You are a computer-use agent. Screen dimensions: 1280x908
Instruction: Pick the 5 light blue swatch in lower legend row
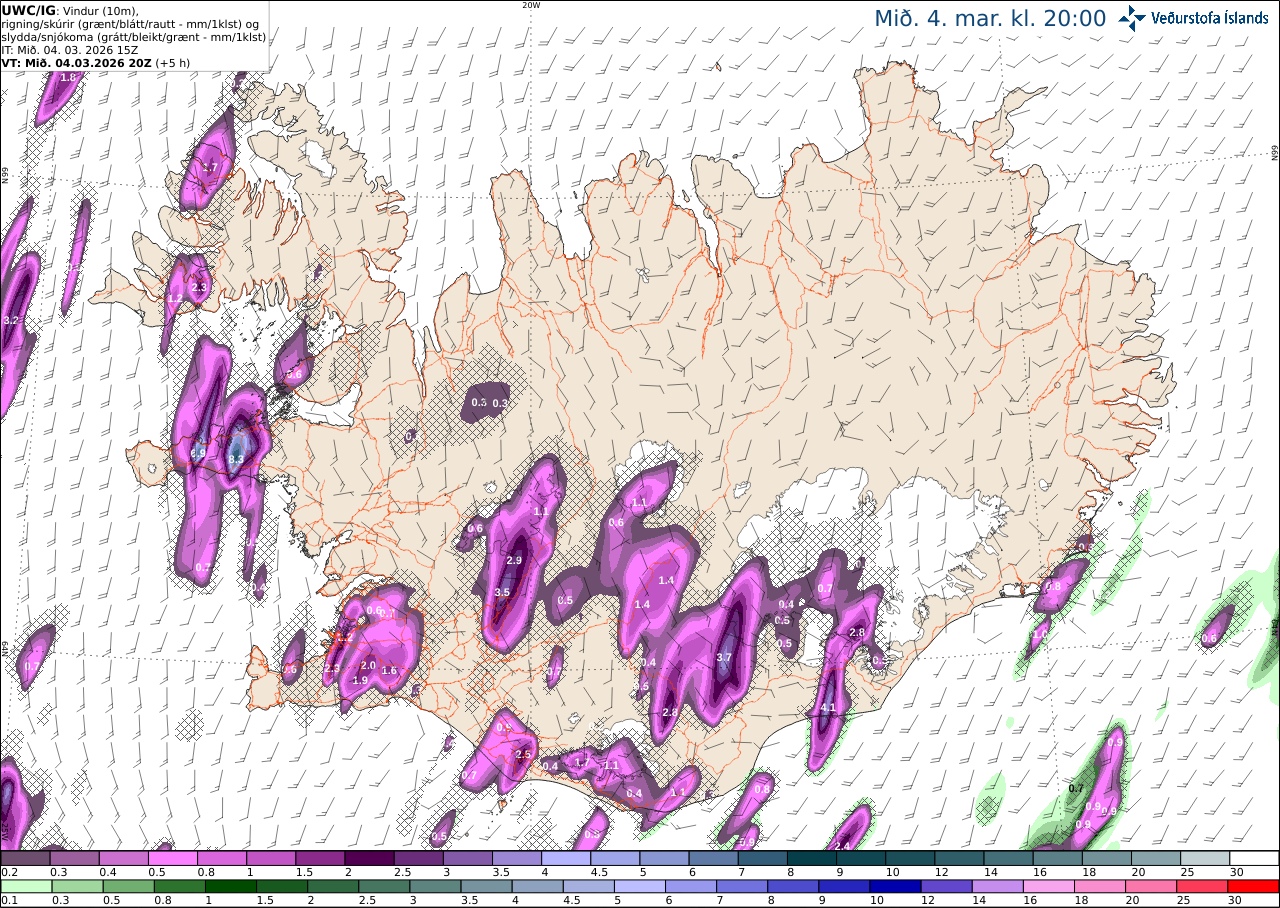[x=640, y=886]
